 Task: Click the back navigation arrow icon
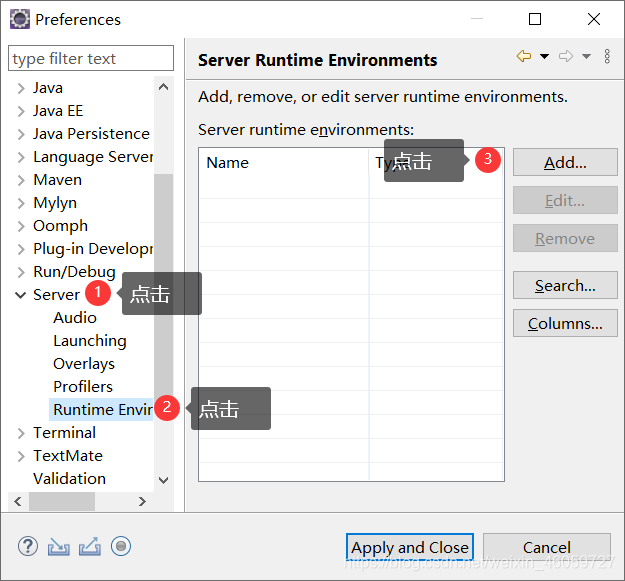point(524,56)
